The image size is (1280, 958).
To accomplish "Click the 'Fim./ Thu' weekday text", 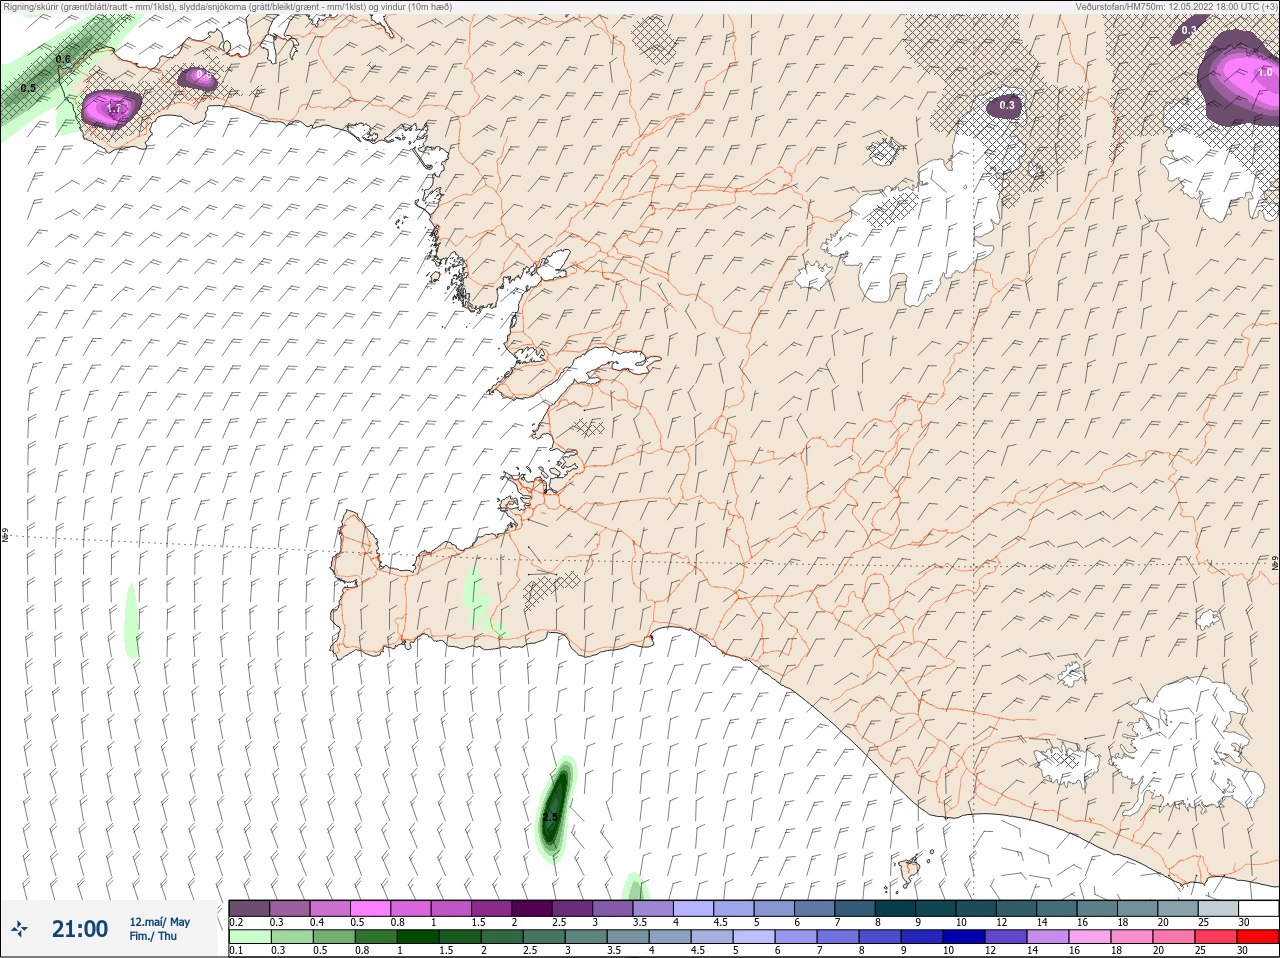I will tap(153, 936).
